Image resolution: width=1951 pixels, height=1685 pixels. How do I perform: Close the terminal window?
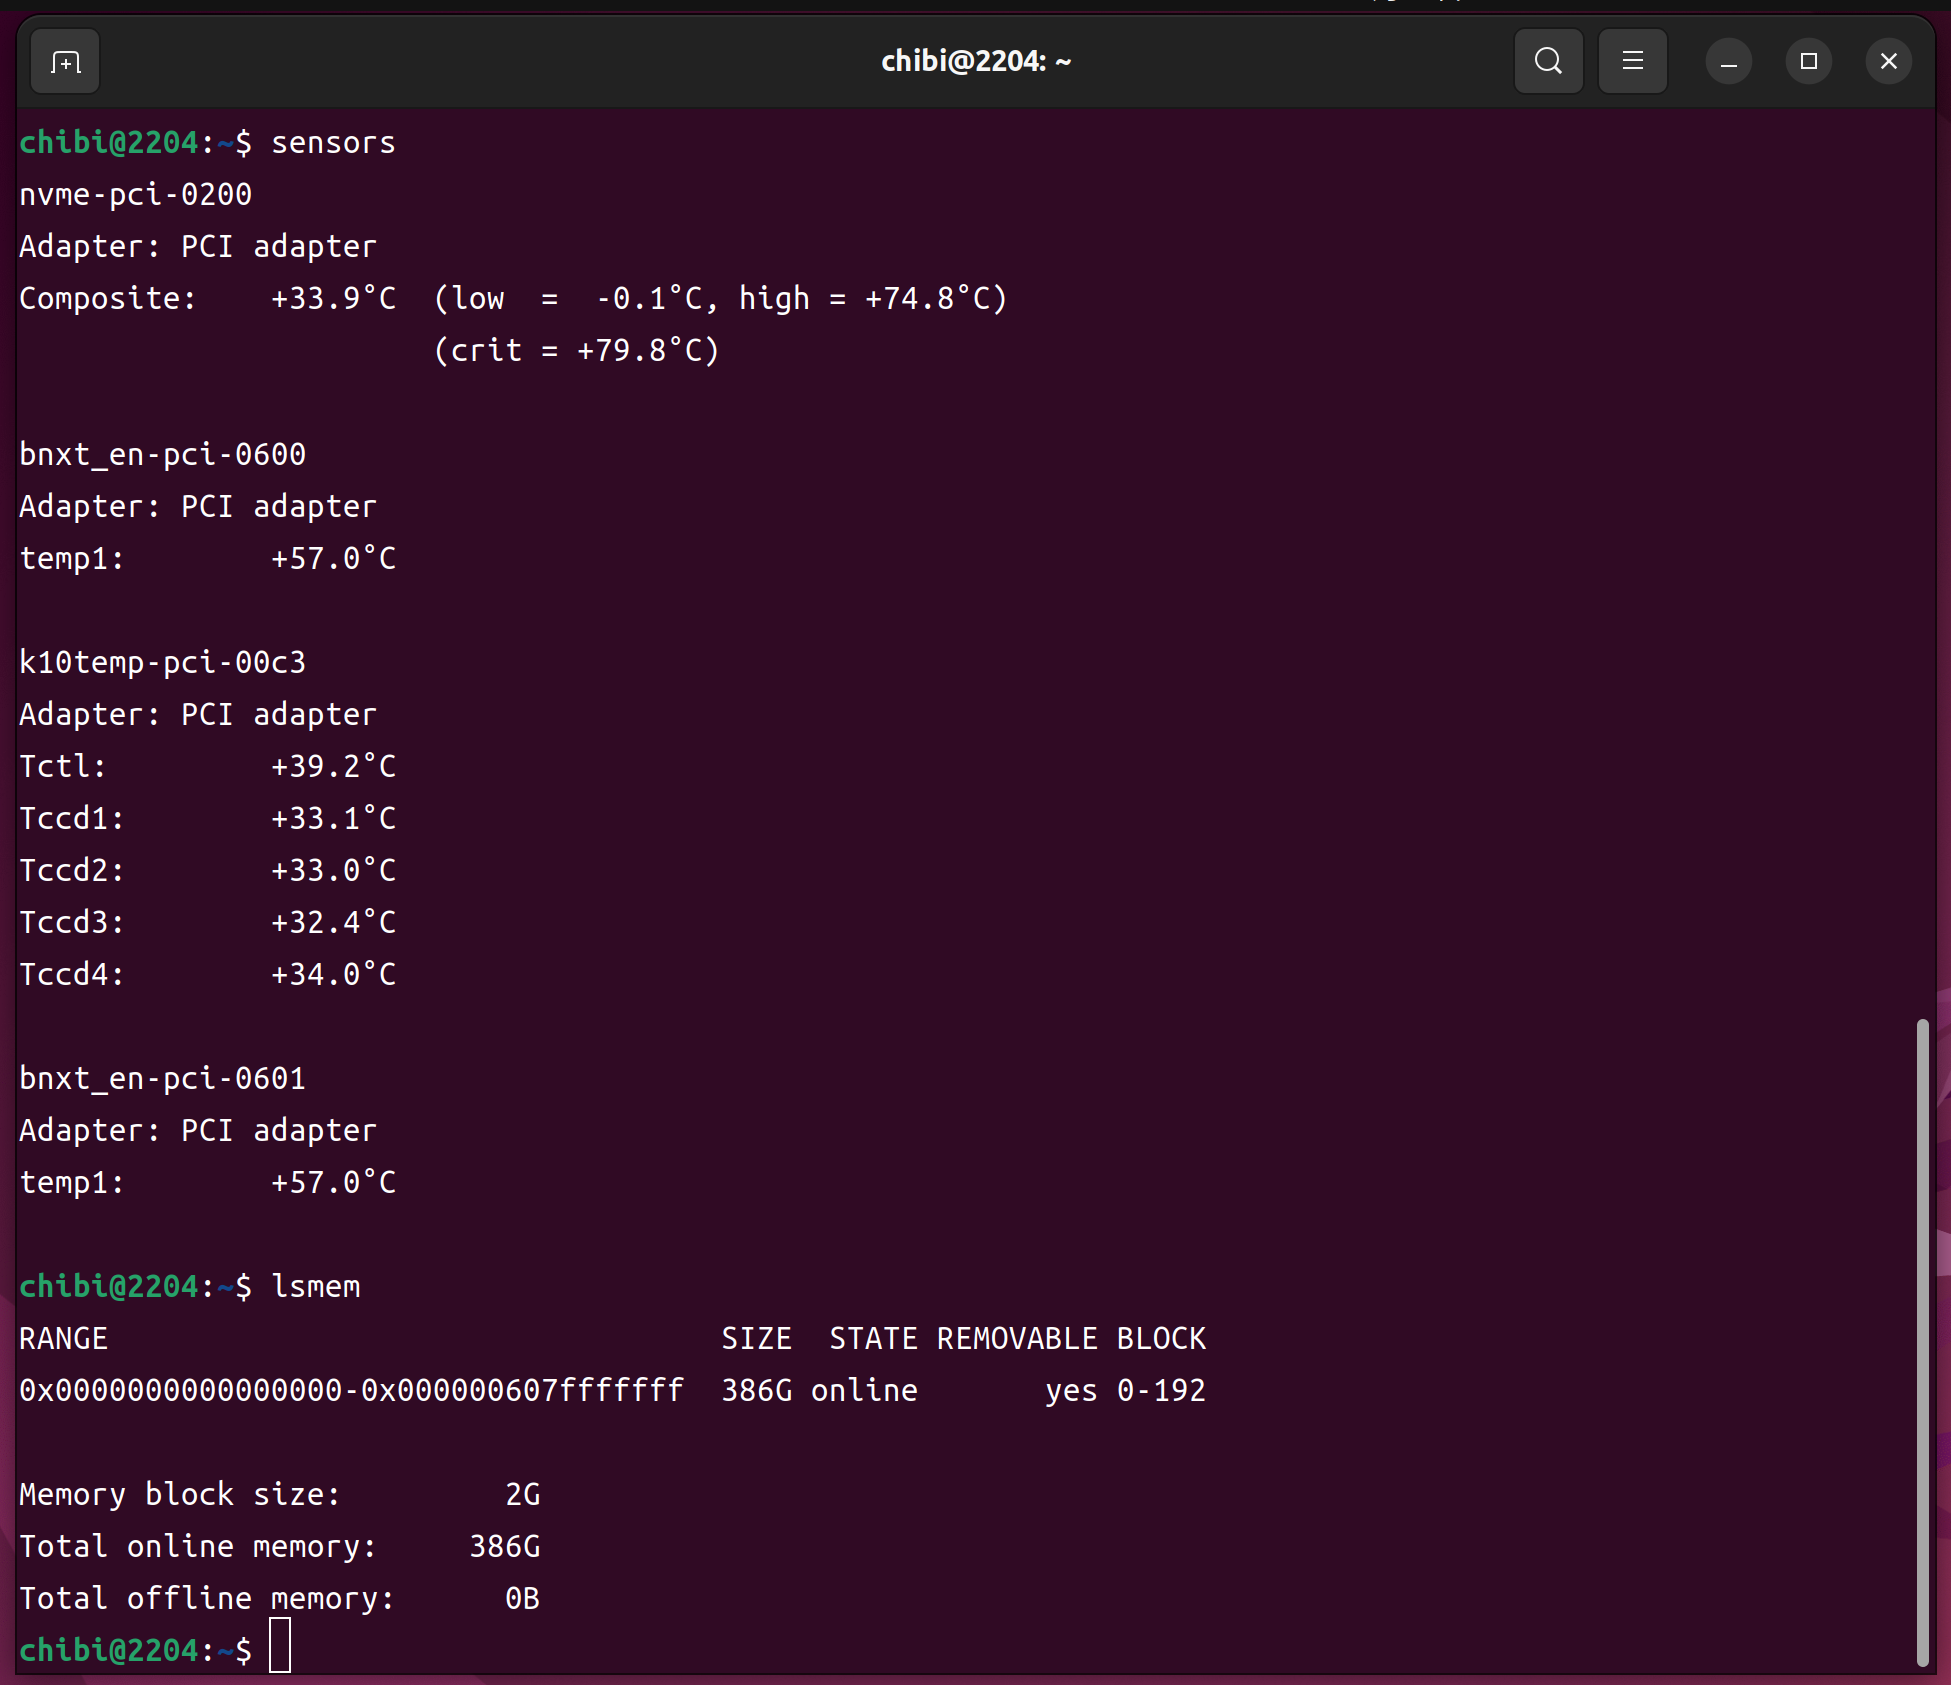coord(1888,62)
